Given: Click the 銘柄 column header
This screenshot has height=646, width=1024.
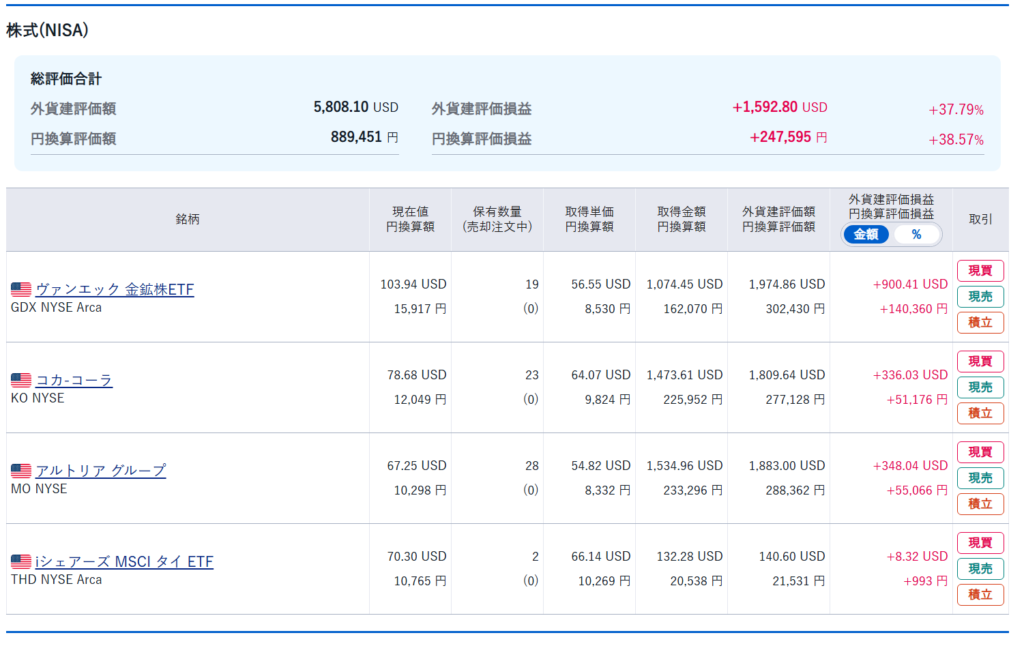Looking at the screenshot, I should coord(187,219).
